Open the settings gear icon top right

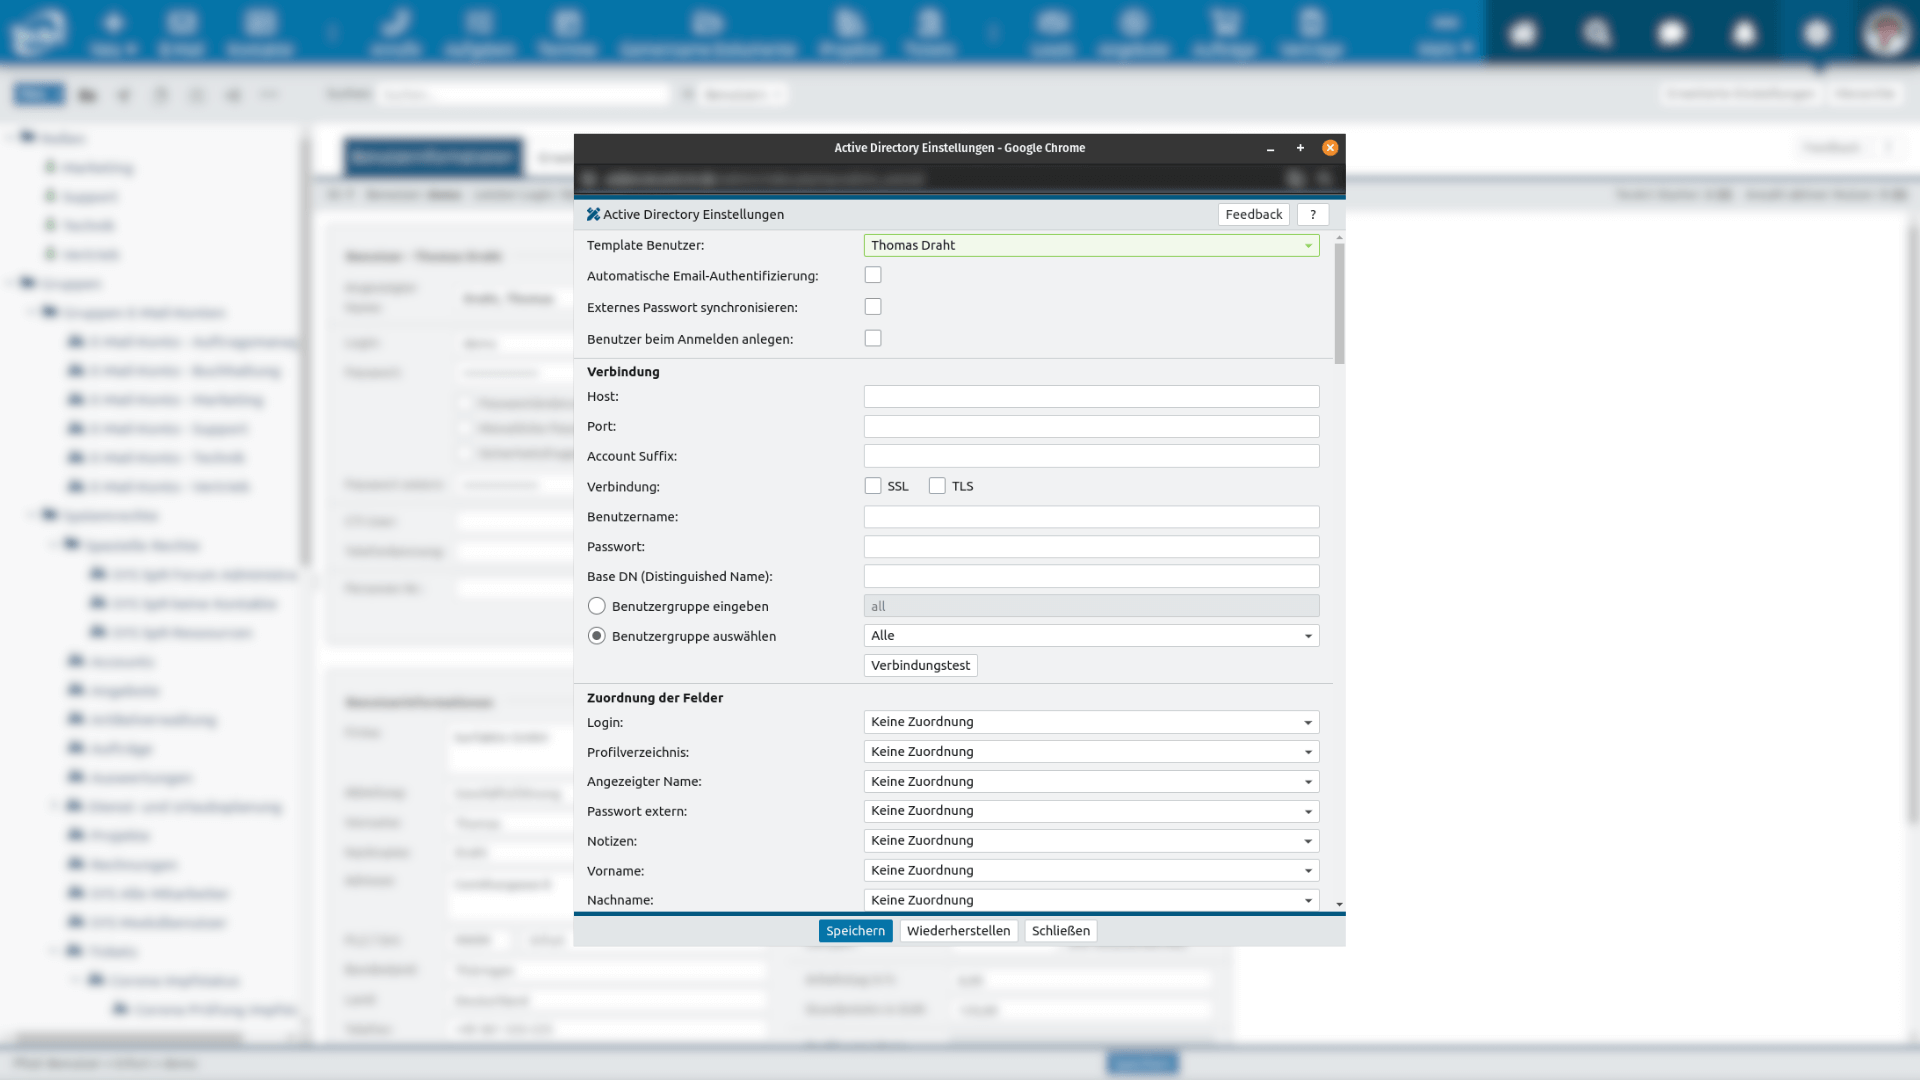[x=1816, y=32]
